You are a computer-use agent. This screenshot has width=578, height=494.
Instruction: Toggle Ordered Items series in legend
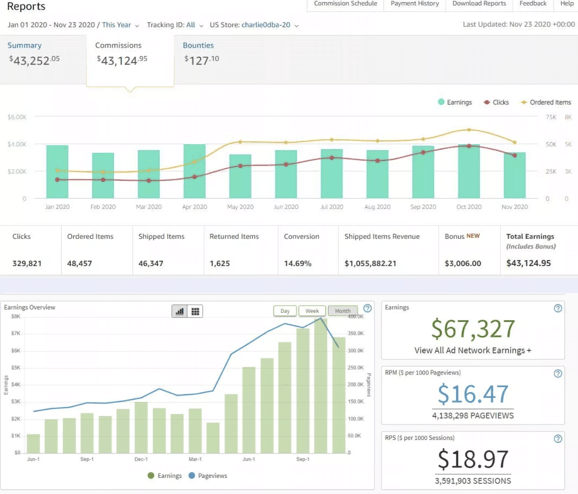coord(546,102)
